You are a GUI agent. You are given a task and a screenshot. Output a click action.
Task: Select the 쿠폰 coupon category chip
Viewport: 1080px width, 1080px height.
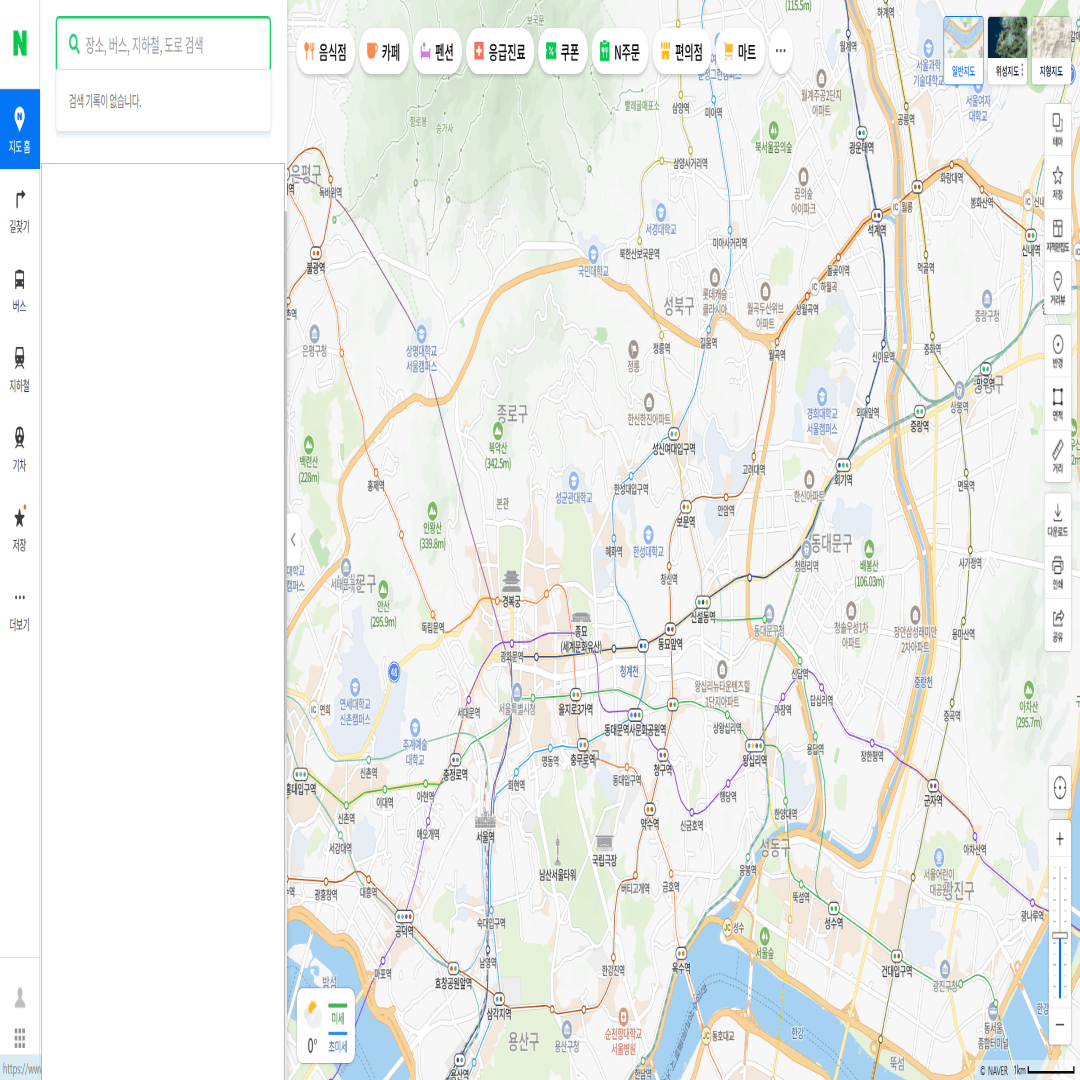click(563, 52)
